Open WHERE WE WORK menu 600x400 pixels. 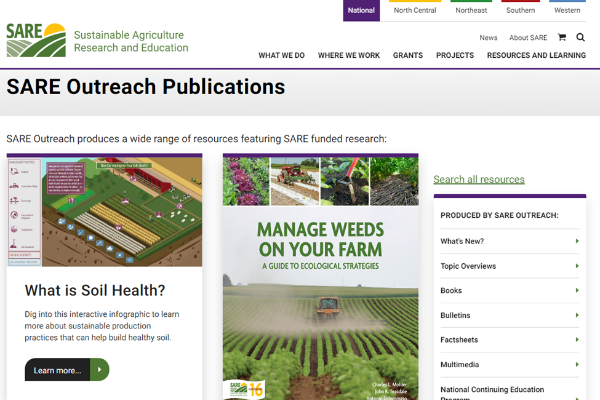pyautogui.click(x=349, y=56)
